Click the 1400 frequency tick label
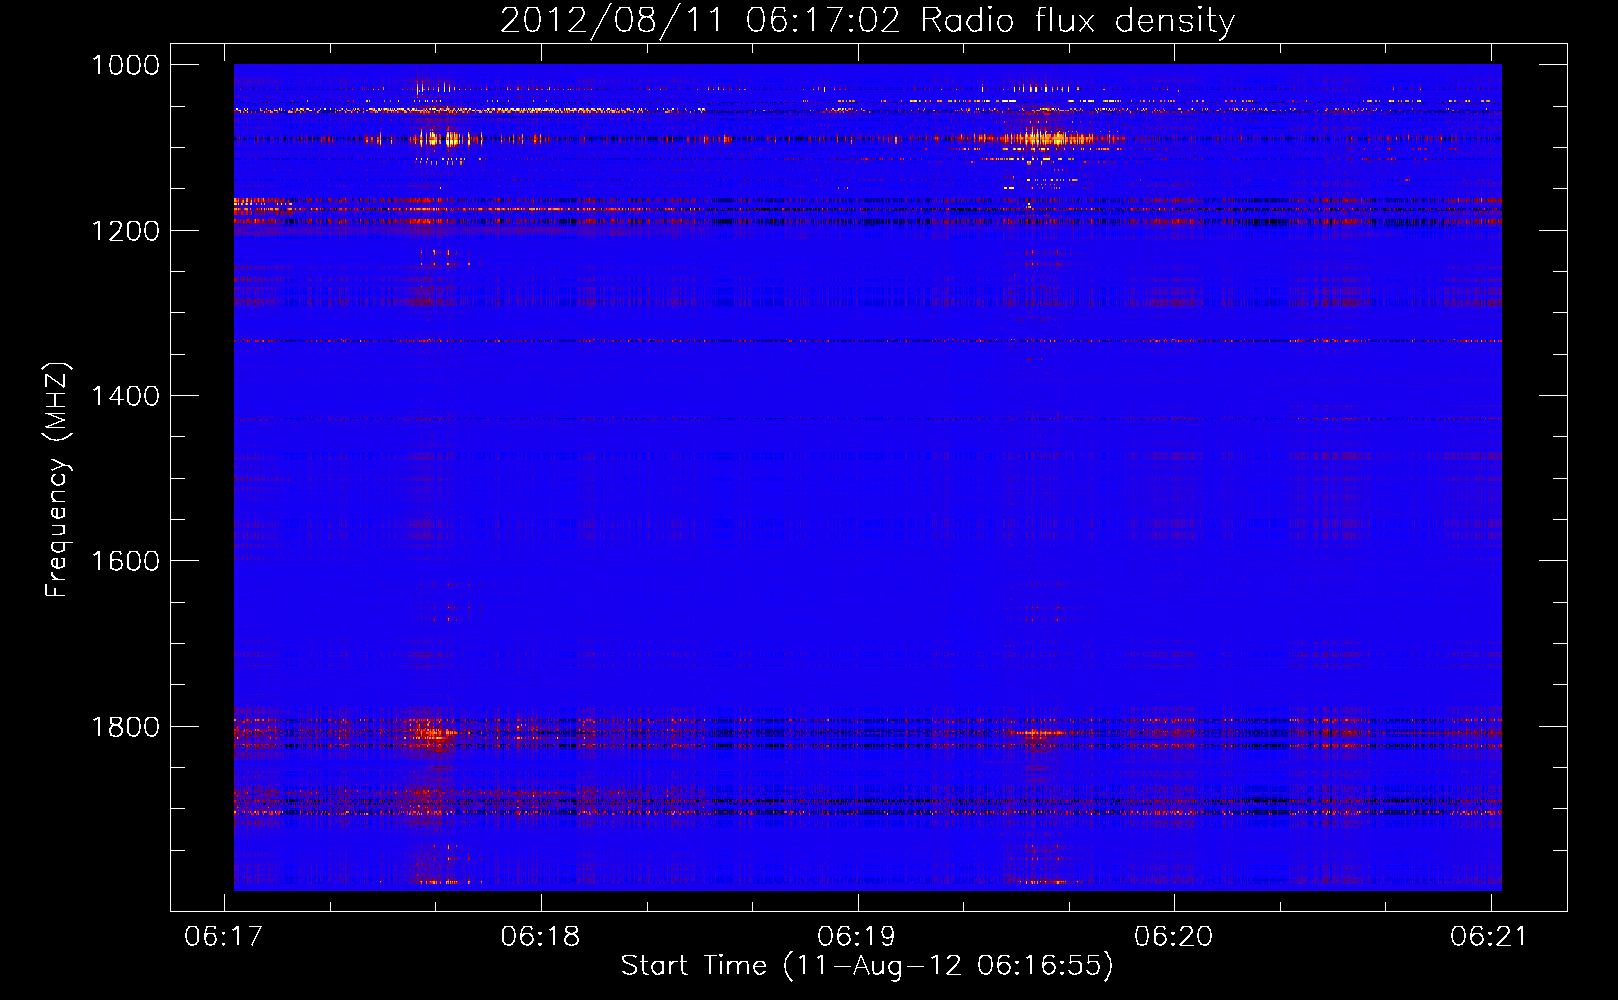The width and height of the screenshot is (1618, 1000). point(125,396)
